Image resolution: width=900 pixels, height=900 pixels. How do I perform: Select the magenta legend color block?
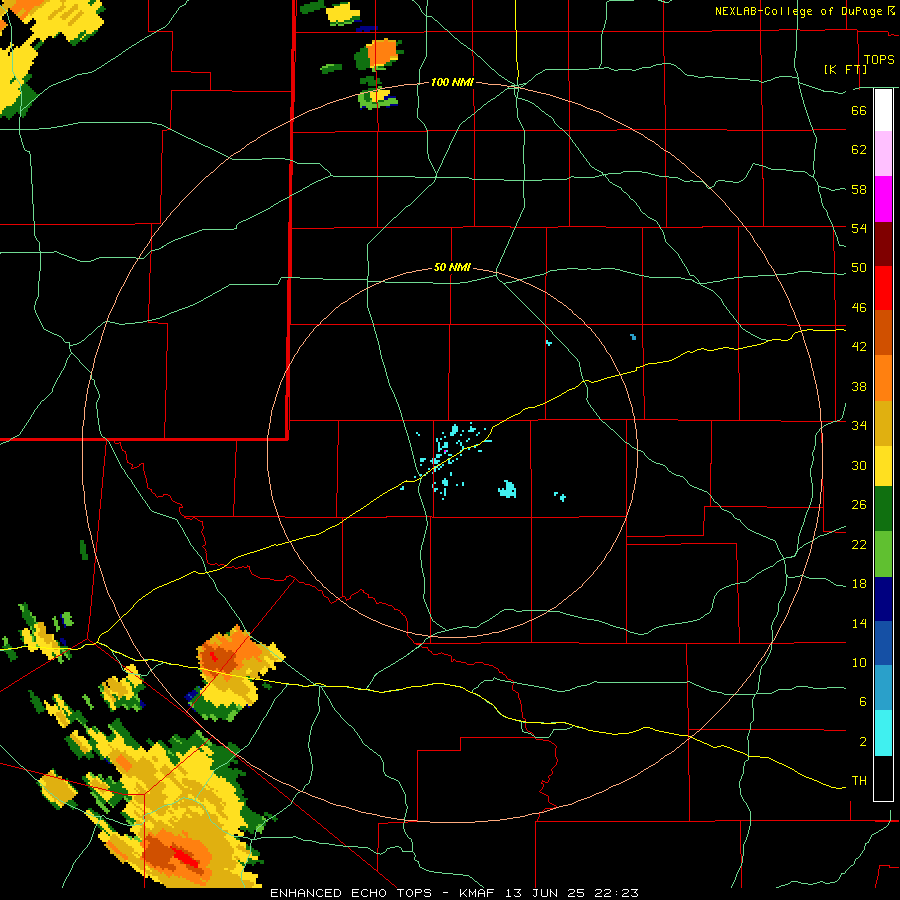[x=883, y=199]
